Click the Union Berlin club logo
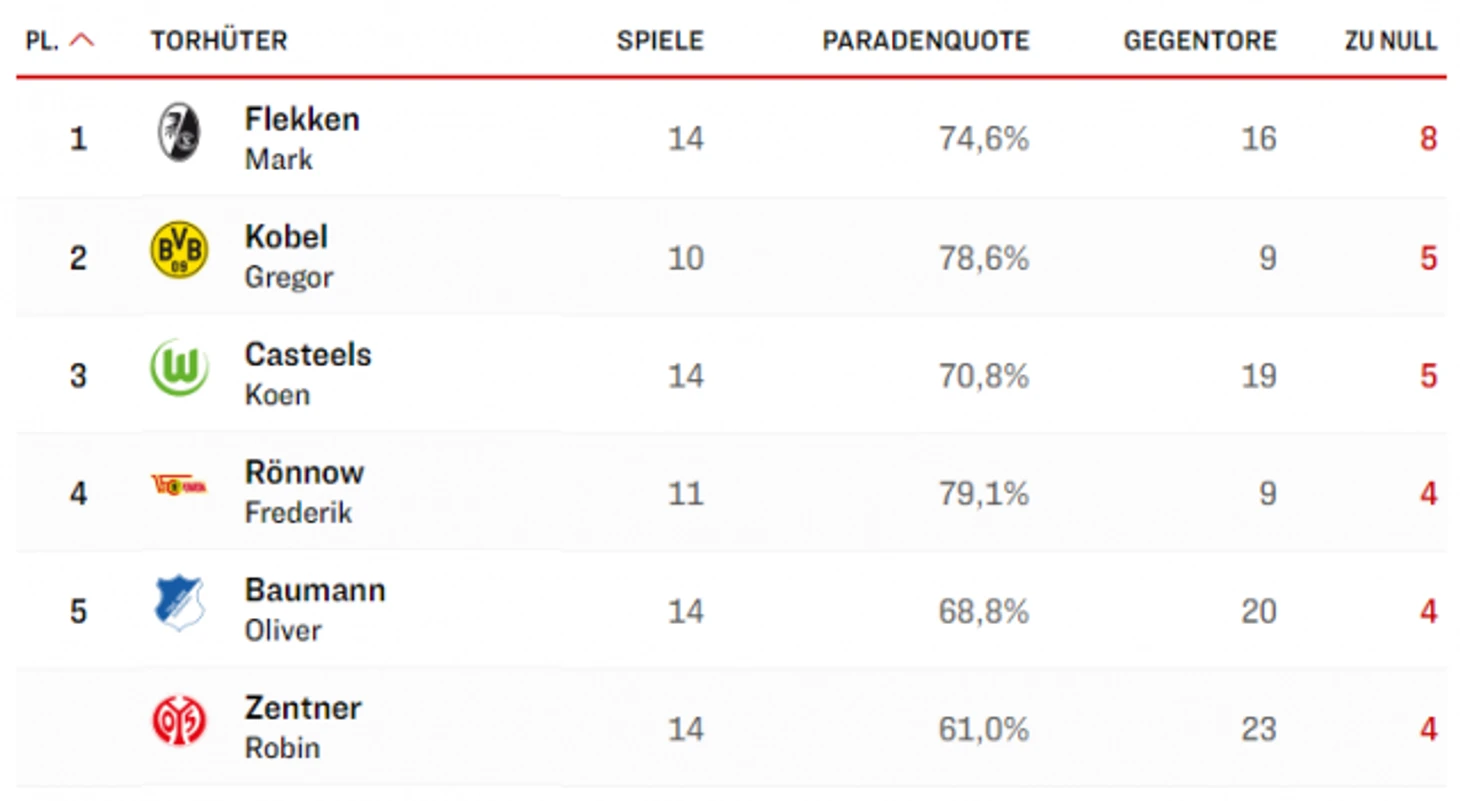Image resolution: width=1460 pixels, height=801 pixels. [179, 485]
